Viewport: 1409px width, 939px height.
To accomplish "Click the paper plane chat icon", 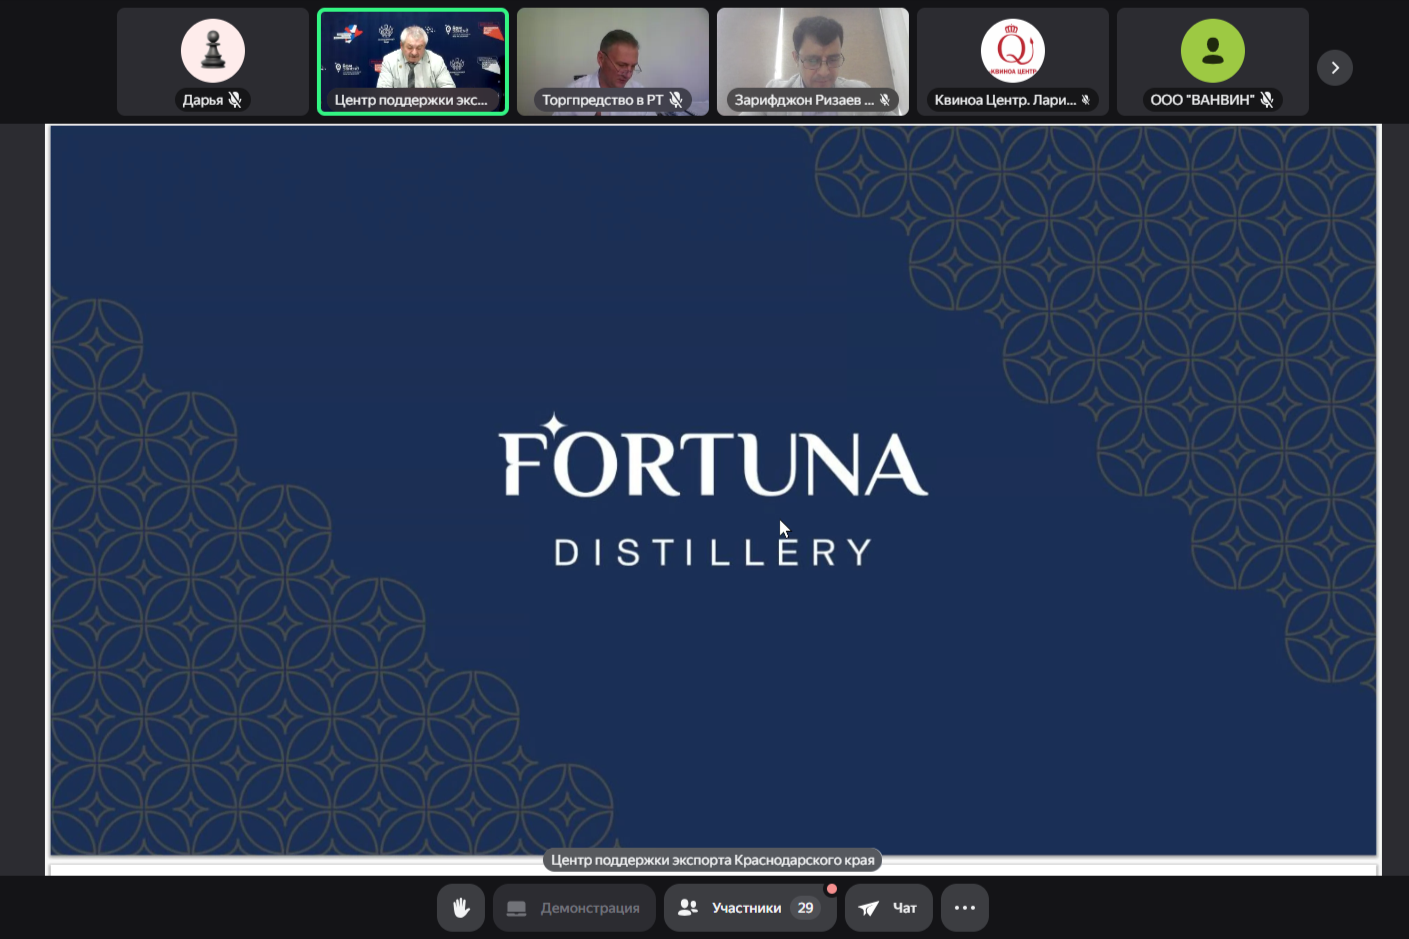I will coord(869,908).
